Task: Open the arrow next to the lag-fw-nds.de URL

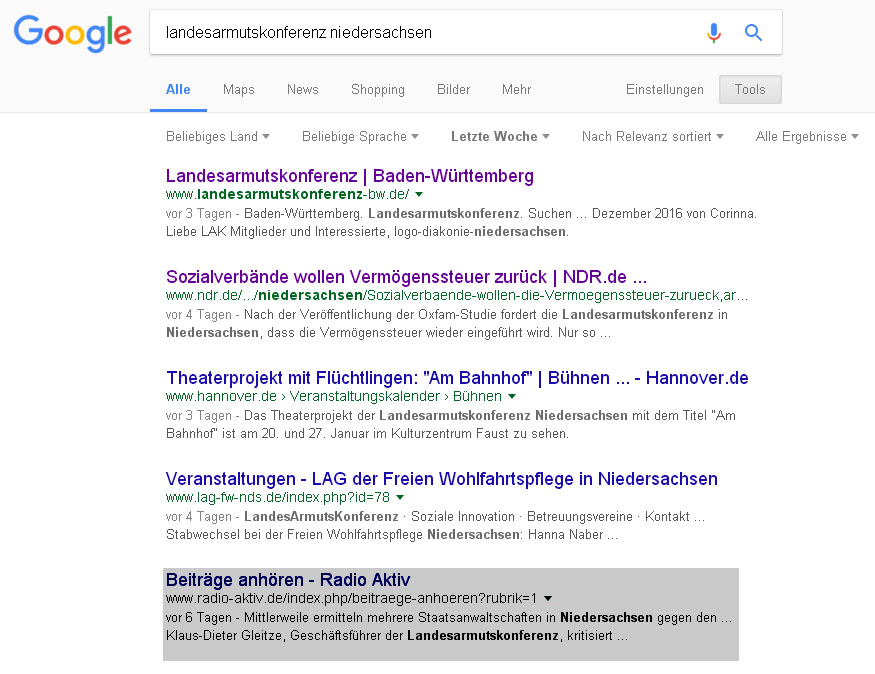Action: click(x=400, y=498)
